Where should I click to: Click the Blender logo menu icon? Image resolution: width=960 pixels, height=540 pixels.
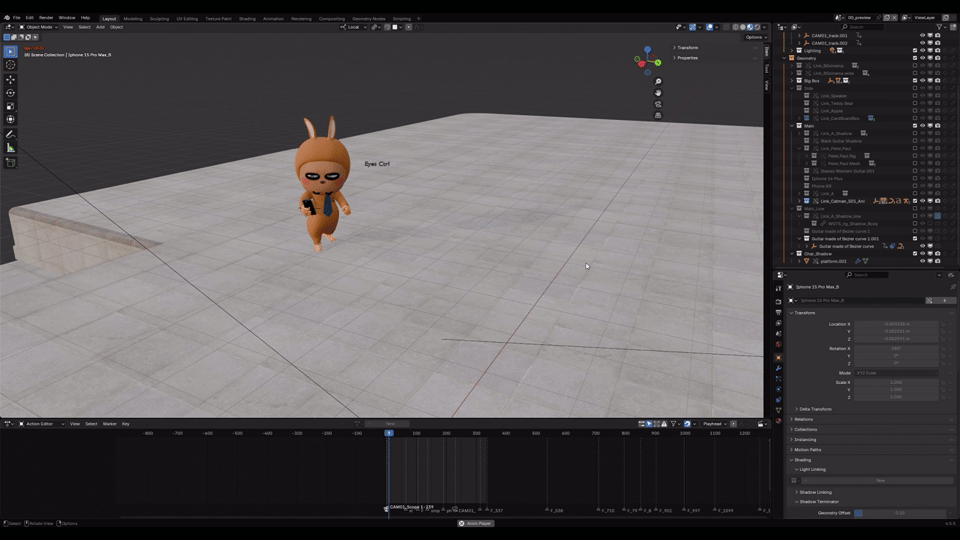point(7,18)
